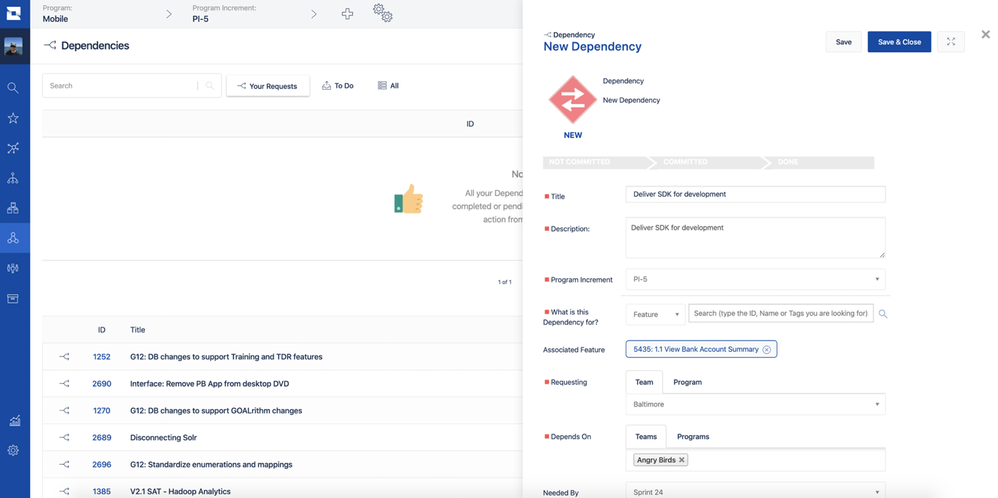Remove the associated feature 5435 chip
Screen dimensions: 998x498
coord(766,350)
